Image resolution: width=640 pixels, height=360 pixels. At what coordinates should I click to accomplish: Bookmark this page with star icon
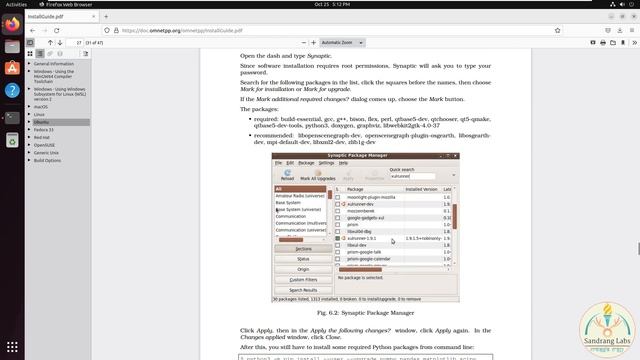point(558,31)
